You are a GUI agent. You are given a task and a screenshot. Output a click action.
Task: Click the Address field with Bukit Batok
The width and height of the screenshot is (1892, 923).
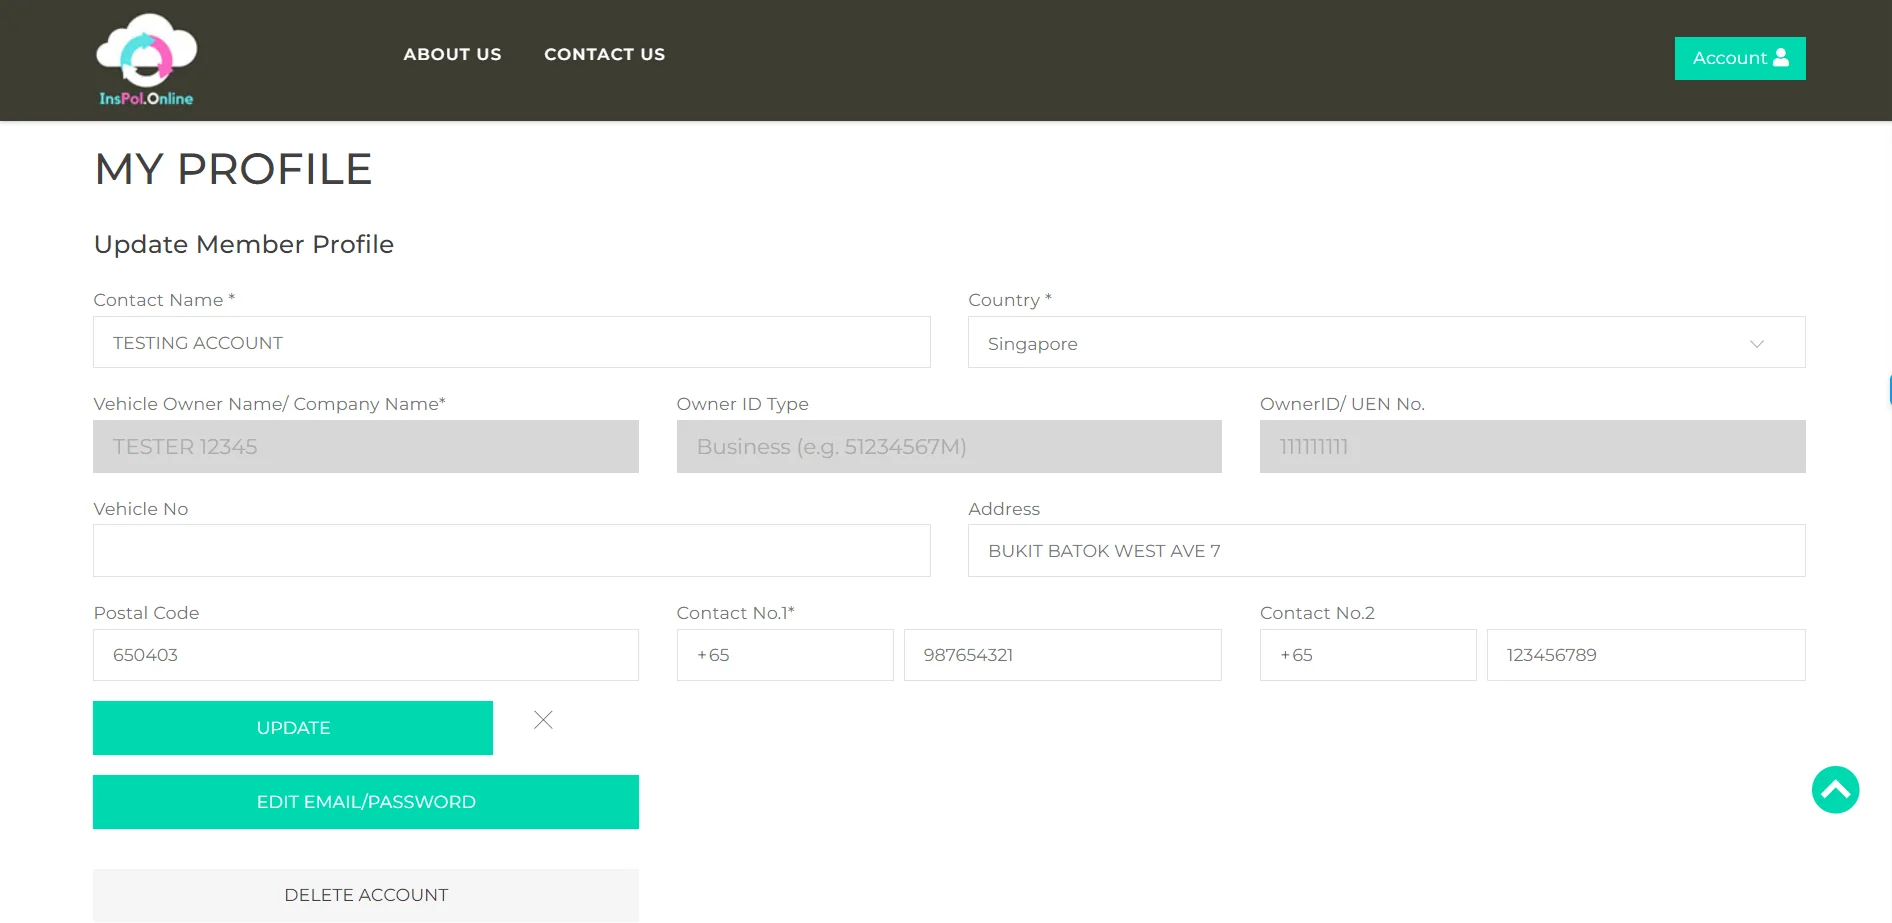pos(1387,551)
